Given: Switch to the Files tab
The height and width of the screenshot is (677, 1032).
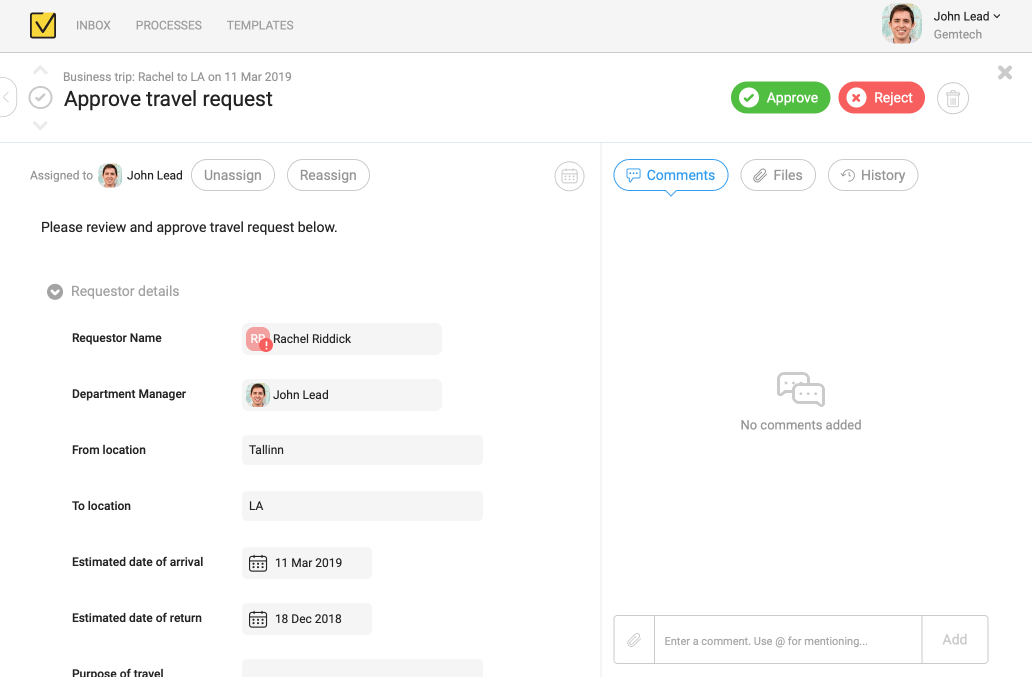Looking at the screenshot, I should click(x=778, y=175).
